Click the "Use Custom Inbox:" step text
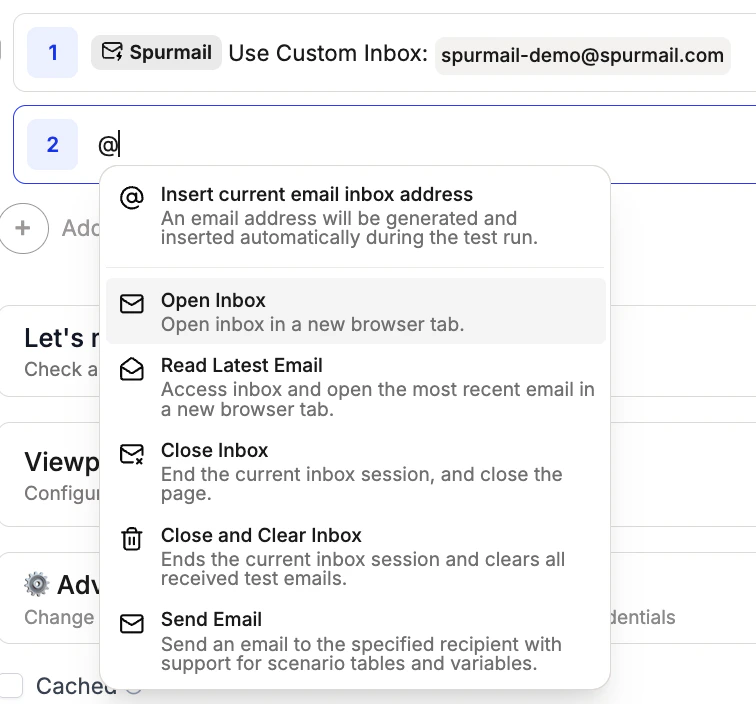The height and width of the screenshot is (704, 756). point(328,52)
